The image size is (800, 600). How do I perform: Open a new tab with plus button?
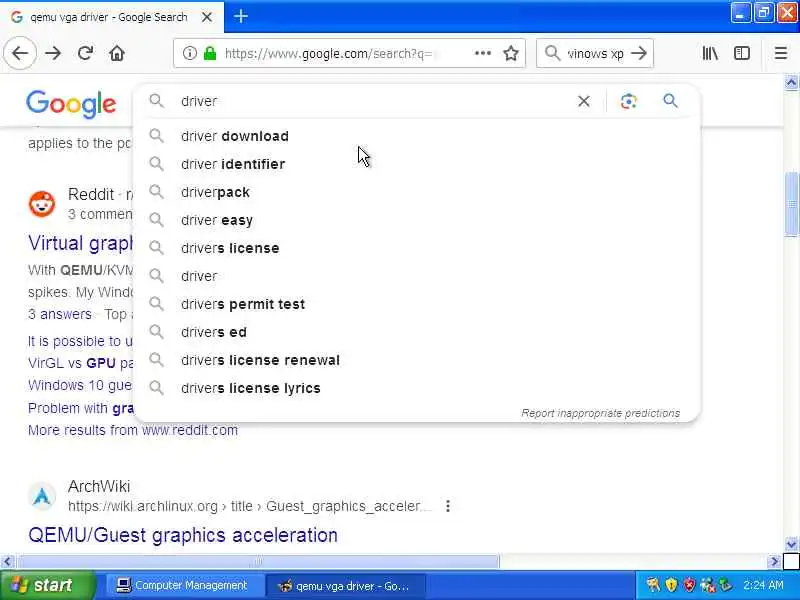(241, 16)
